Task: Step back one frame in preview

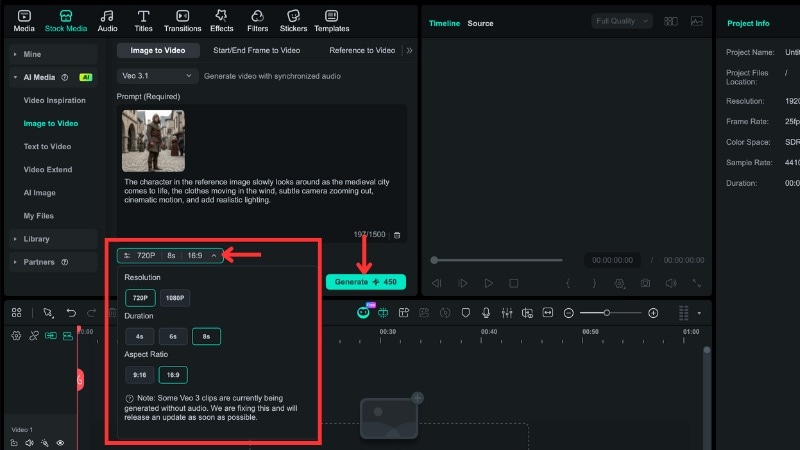Action: pos(436,283)
